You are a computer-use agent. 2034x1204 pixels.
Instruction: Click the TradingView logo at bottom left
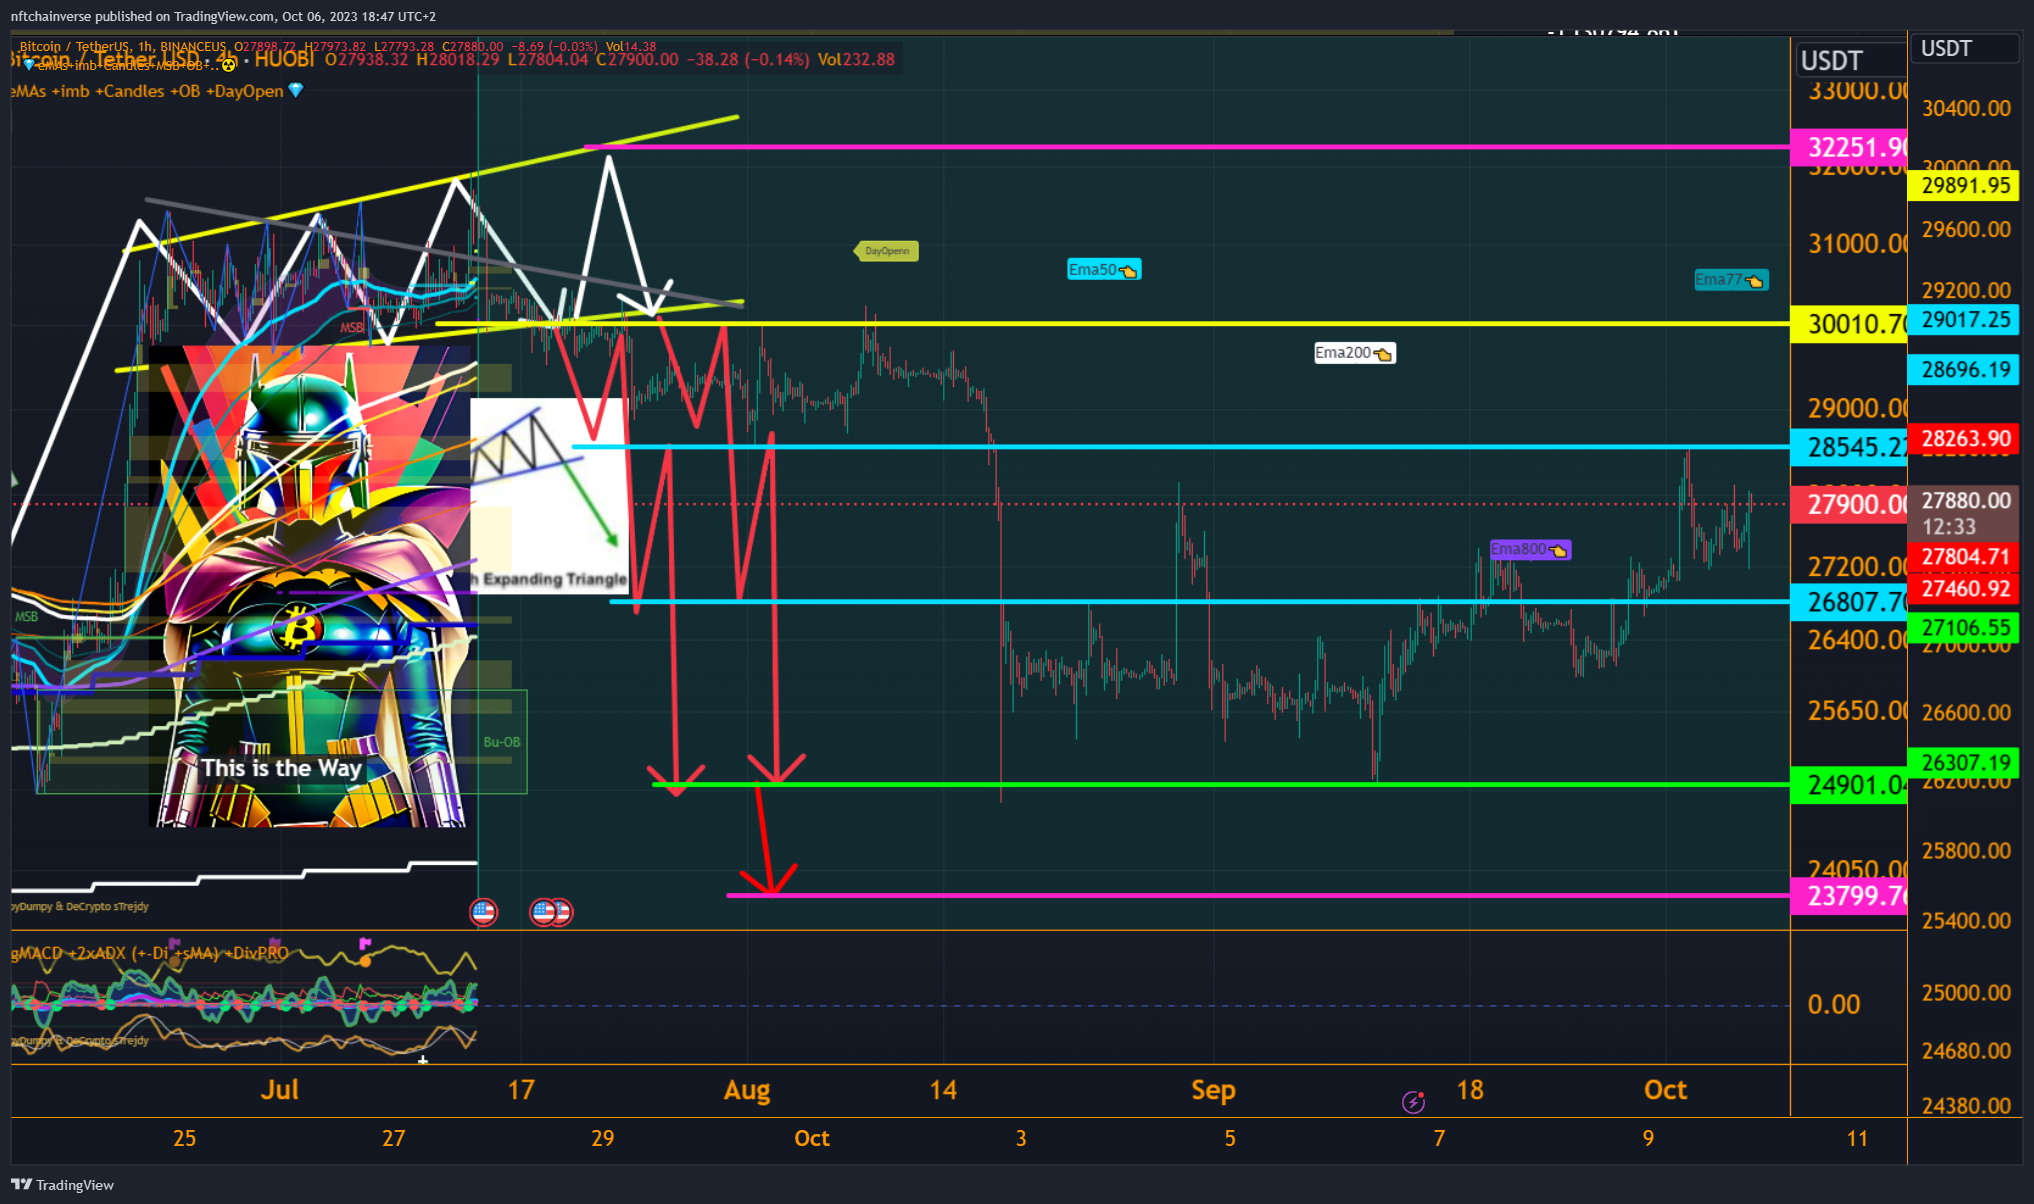[x=63, y=1185]
